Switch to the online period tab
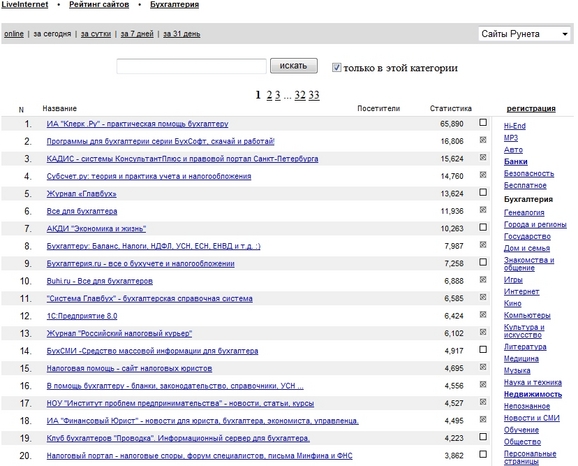Viewport: 578px width, 466px height. click(14, 34)
